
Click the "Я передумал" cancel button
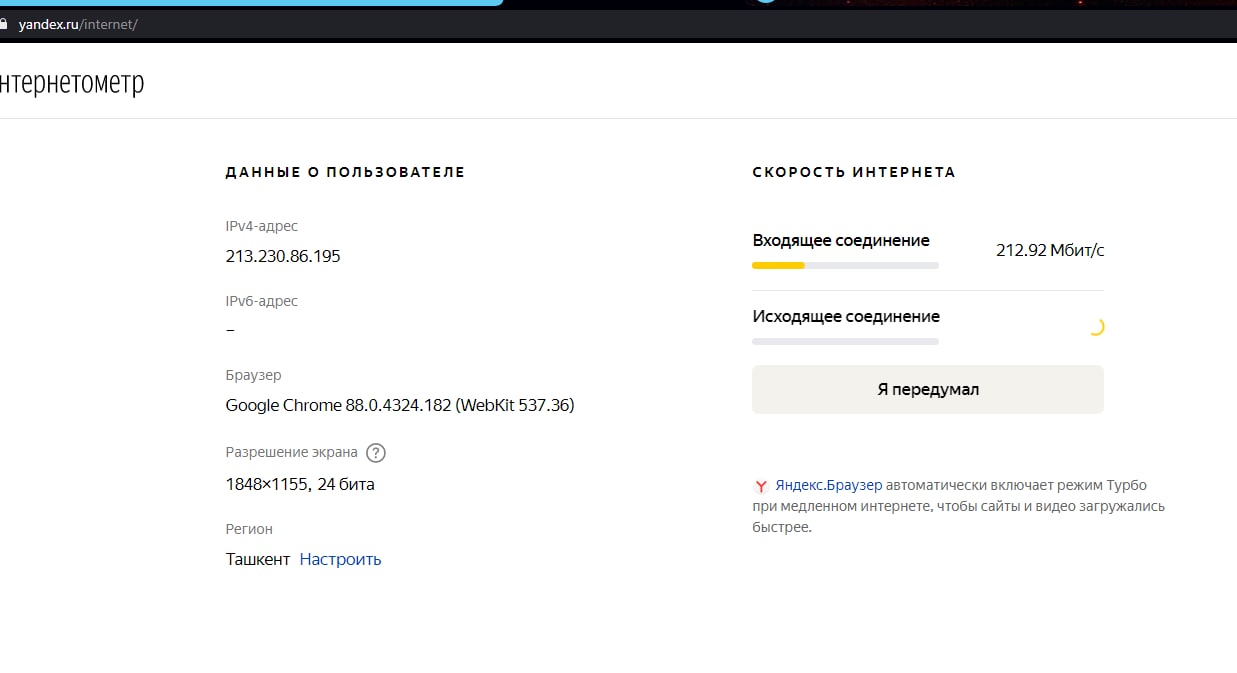(x=928, y=390)
